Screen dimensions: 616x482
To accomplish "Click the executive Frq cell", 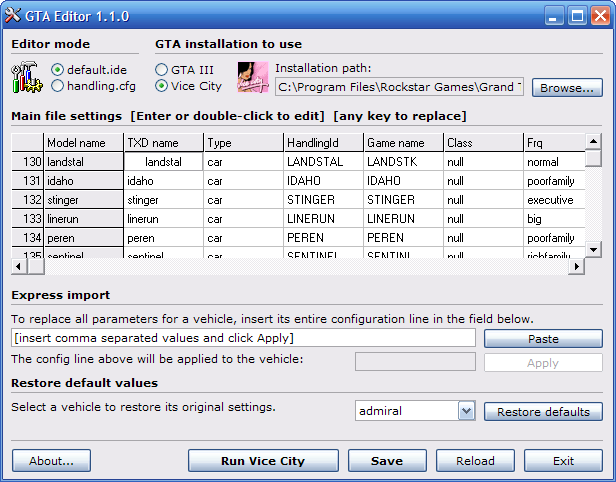I will 554,200.
